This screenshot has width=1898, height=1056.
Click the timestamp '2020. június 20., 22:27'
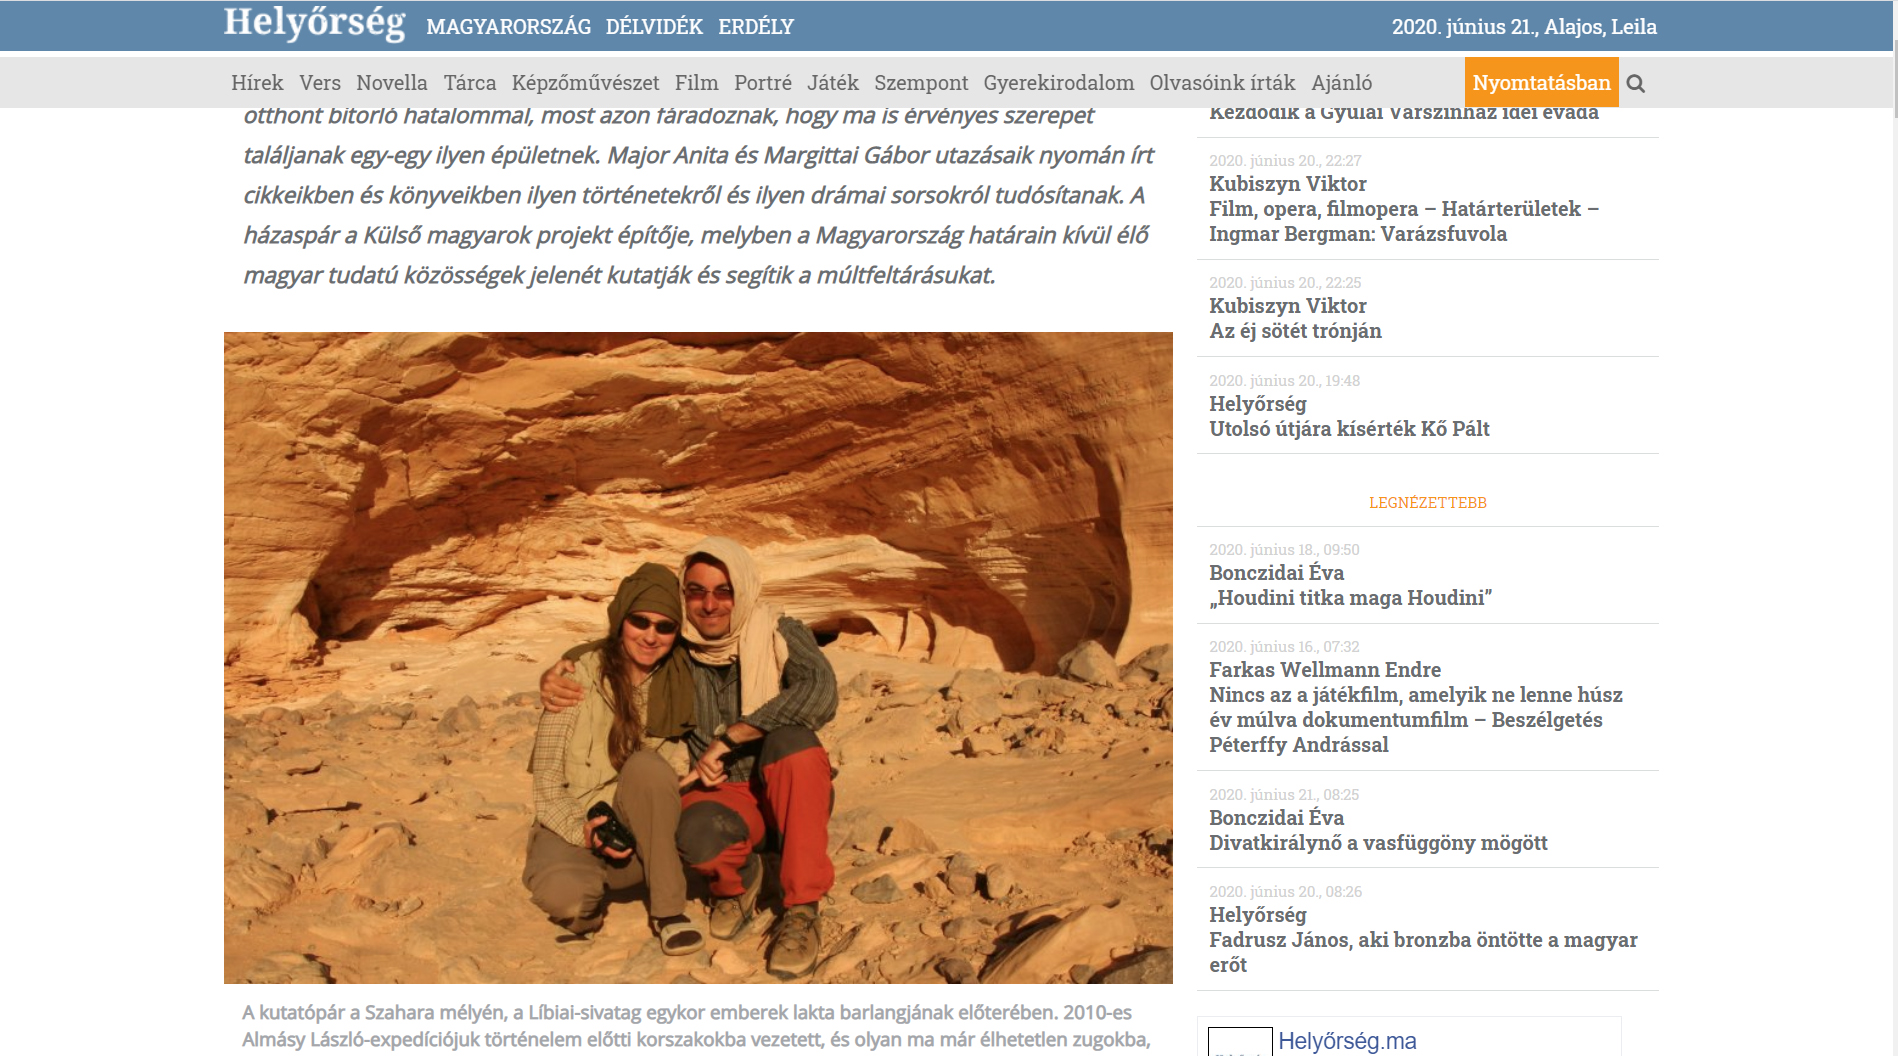click(x=1285, y=161)
